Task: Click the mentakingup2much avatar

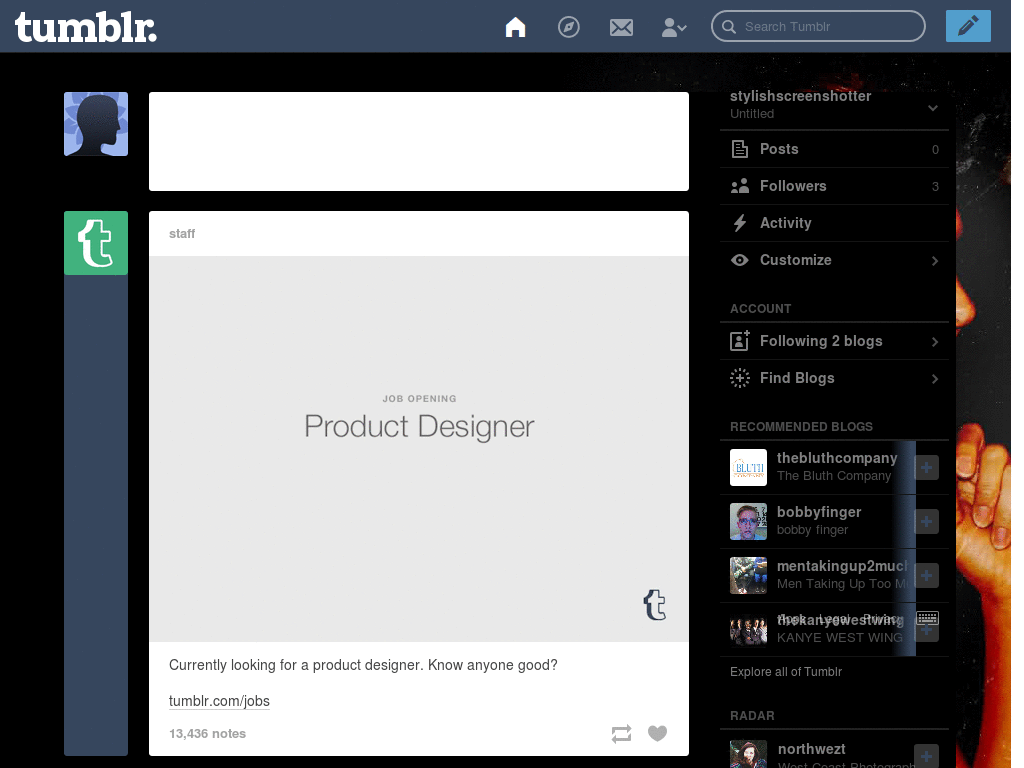Action: coord(748,575)
